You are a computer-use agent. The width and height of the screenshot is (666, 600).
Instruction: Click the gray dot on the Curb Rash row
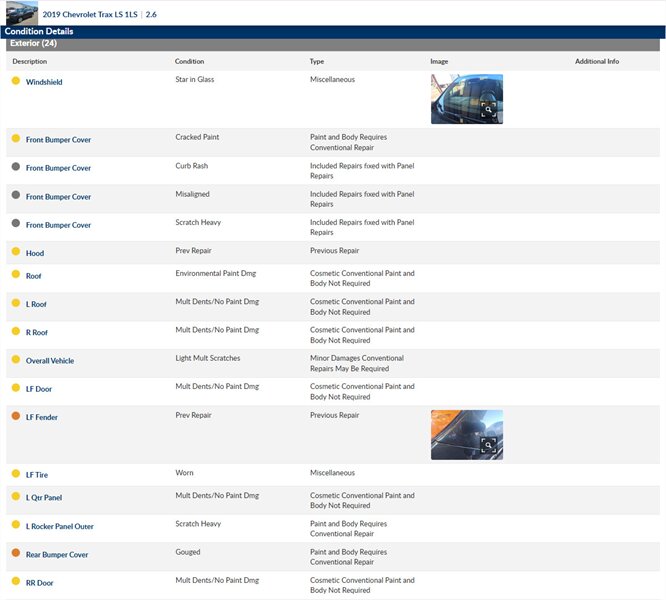16,167
